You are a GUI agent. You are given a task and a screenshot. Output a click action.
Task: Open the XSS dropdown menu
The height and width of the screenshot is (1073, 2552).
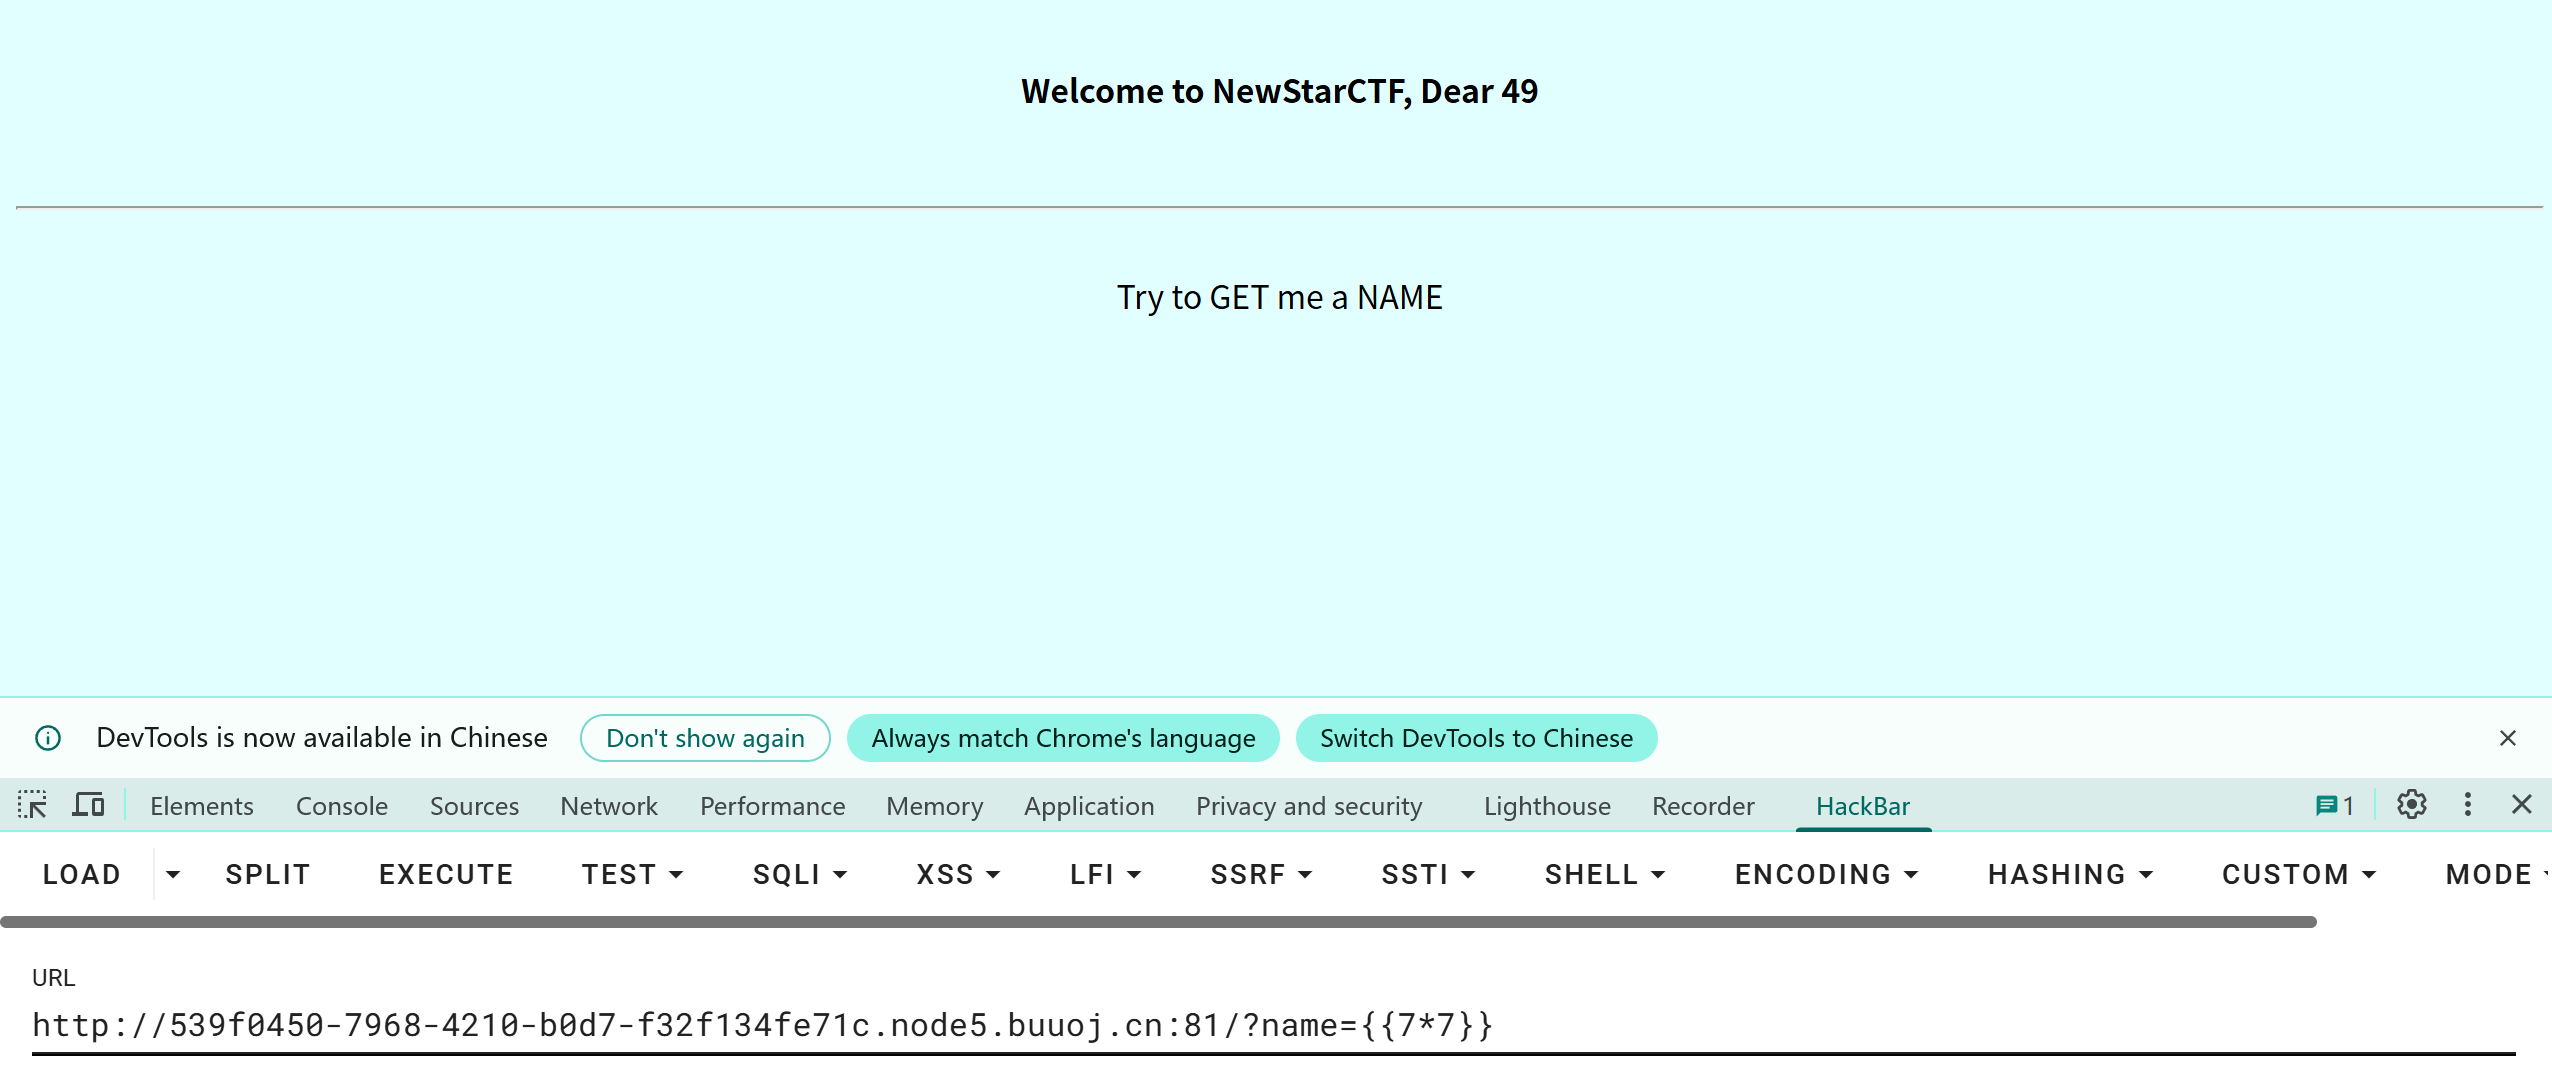pos(958,874)
